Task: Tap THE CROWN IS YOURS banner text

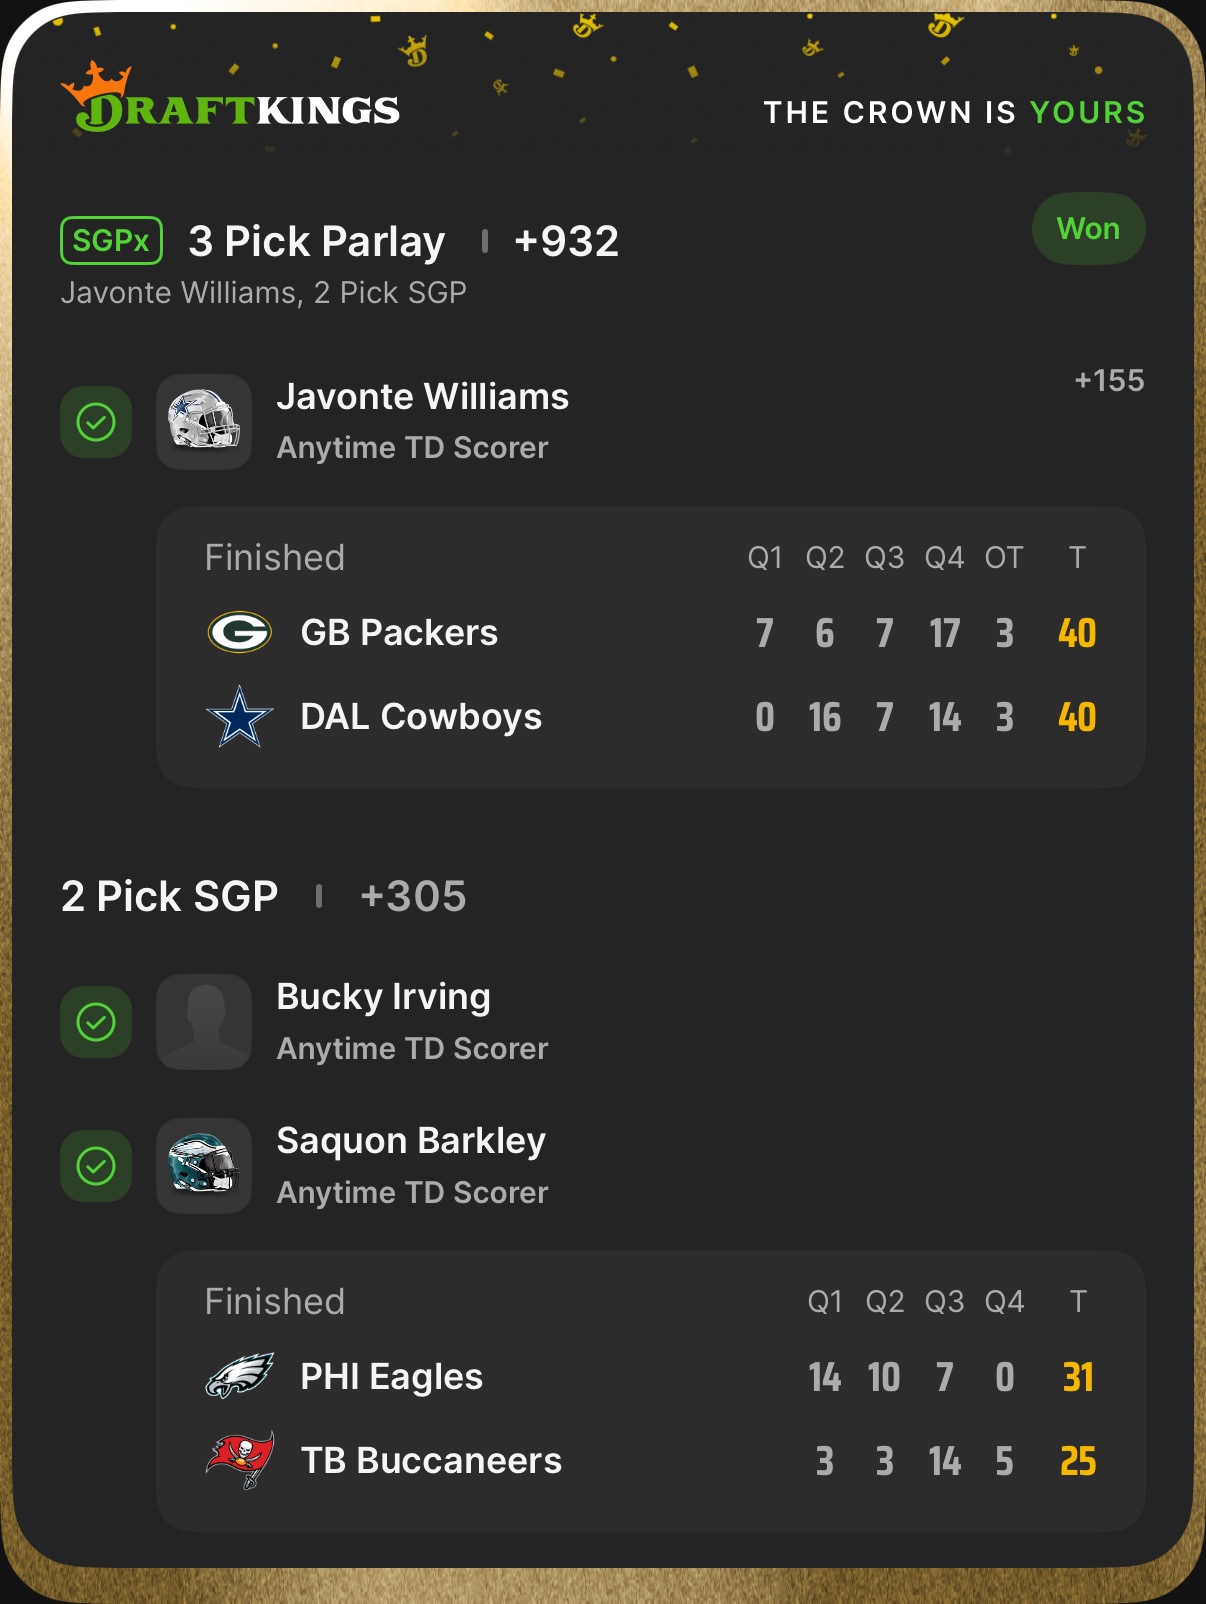Action: point(954,112)
